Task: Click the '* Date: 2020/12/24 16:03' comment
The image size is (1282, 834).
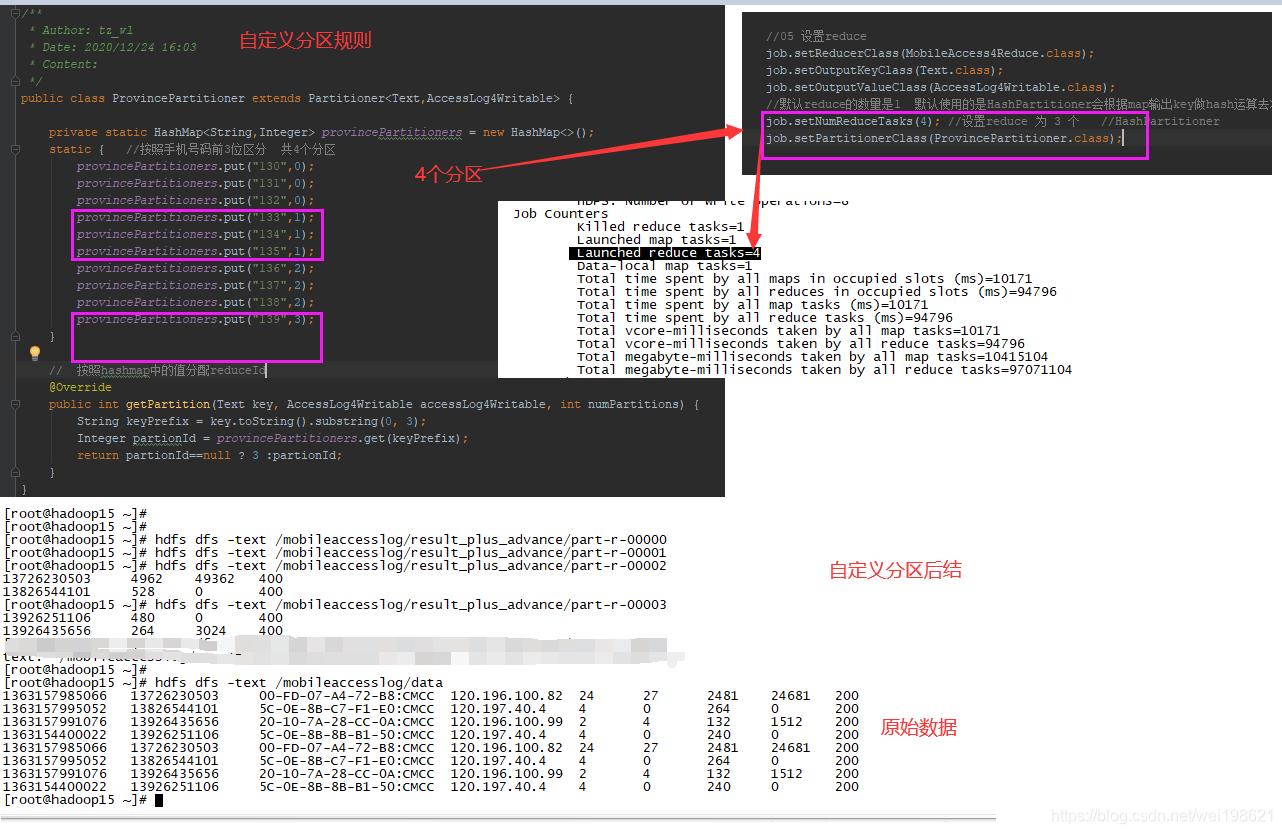Action: pyautogui.click(x=113, y=47)
